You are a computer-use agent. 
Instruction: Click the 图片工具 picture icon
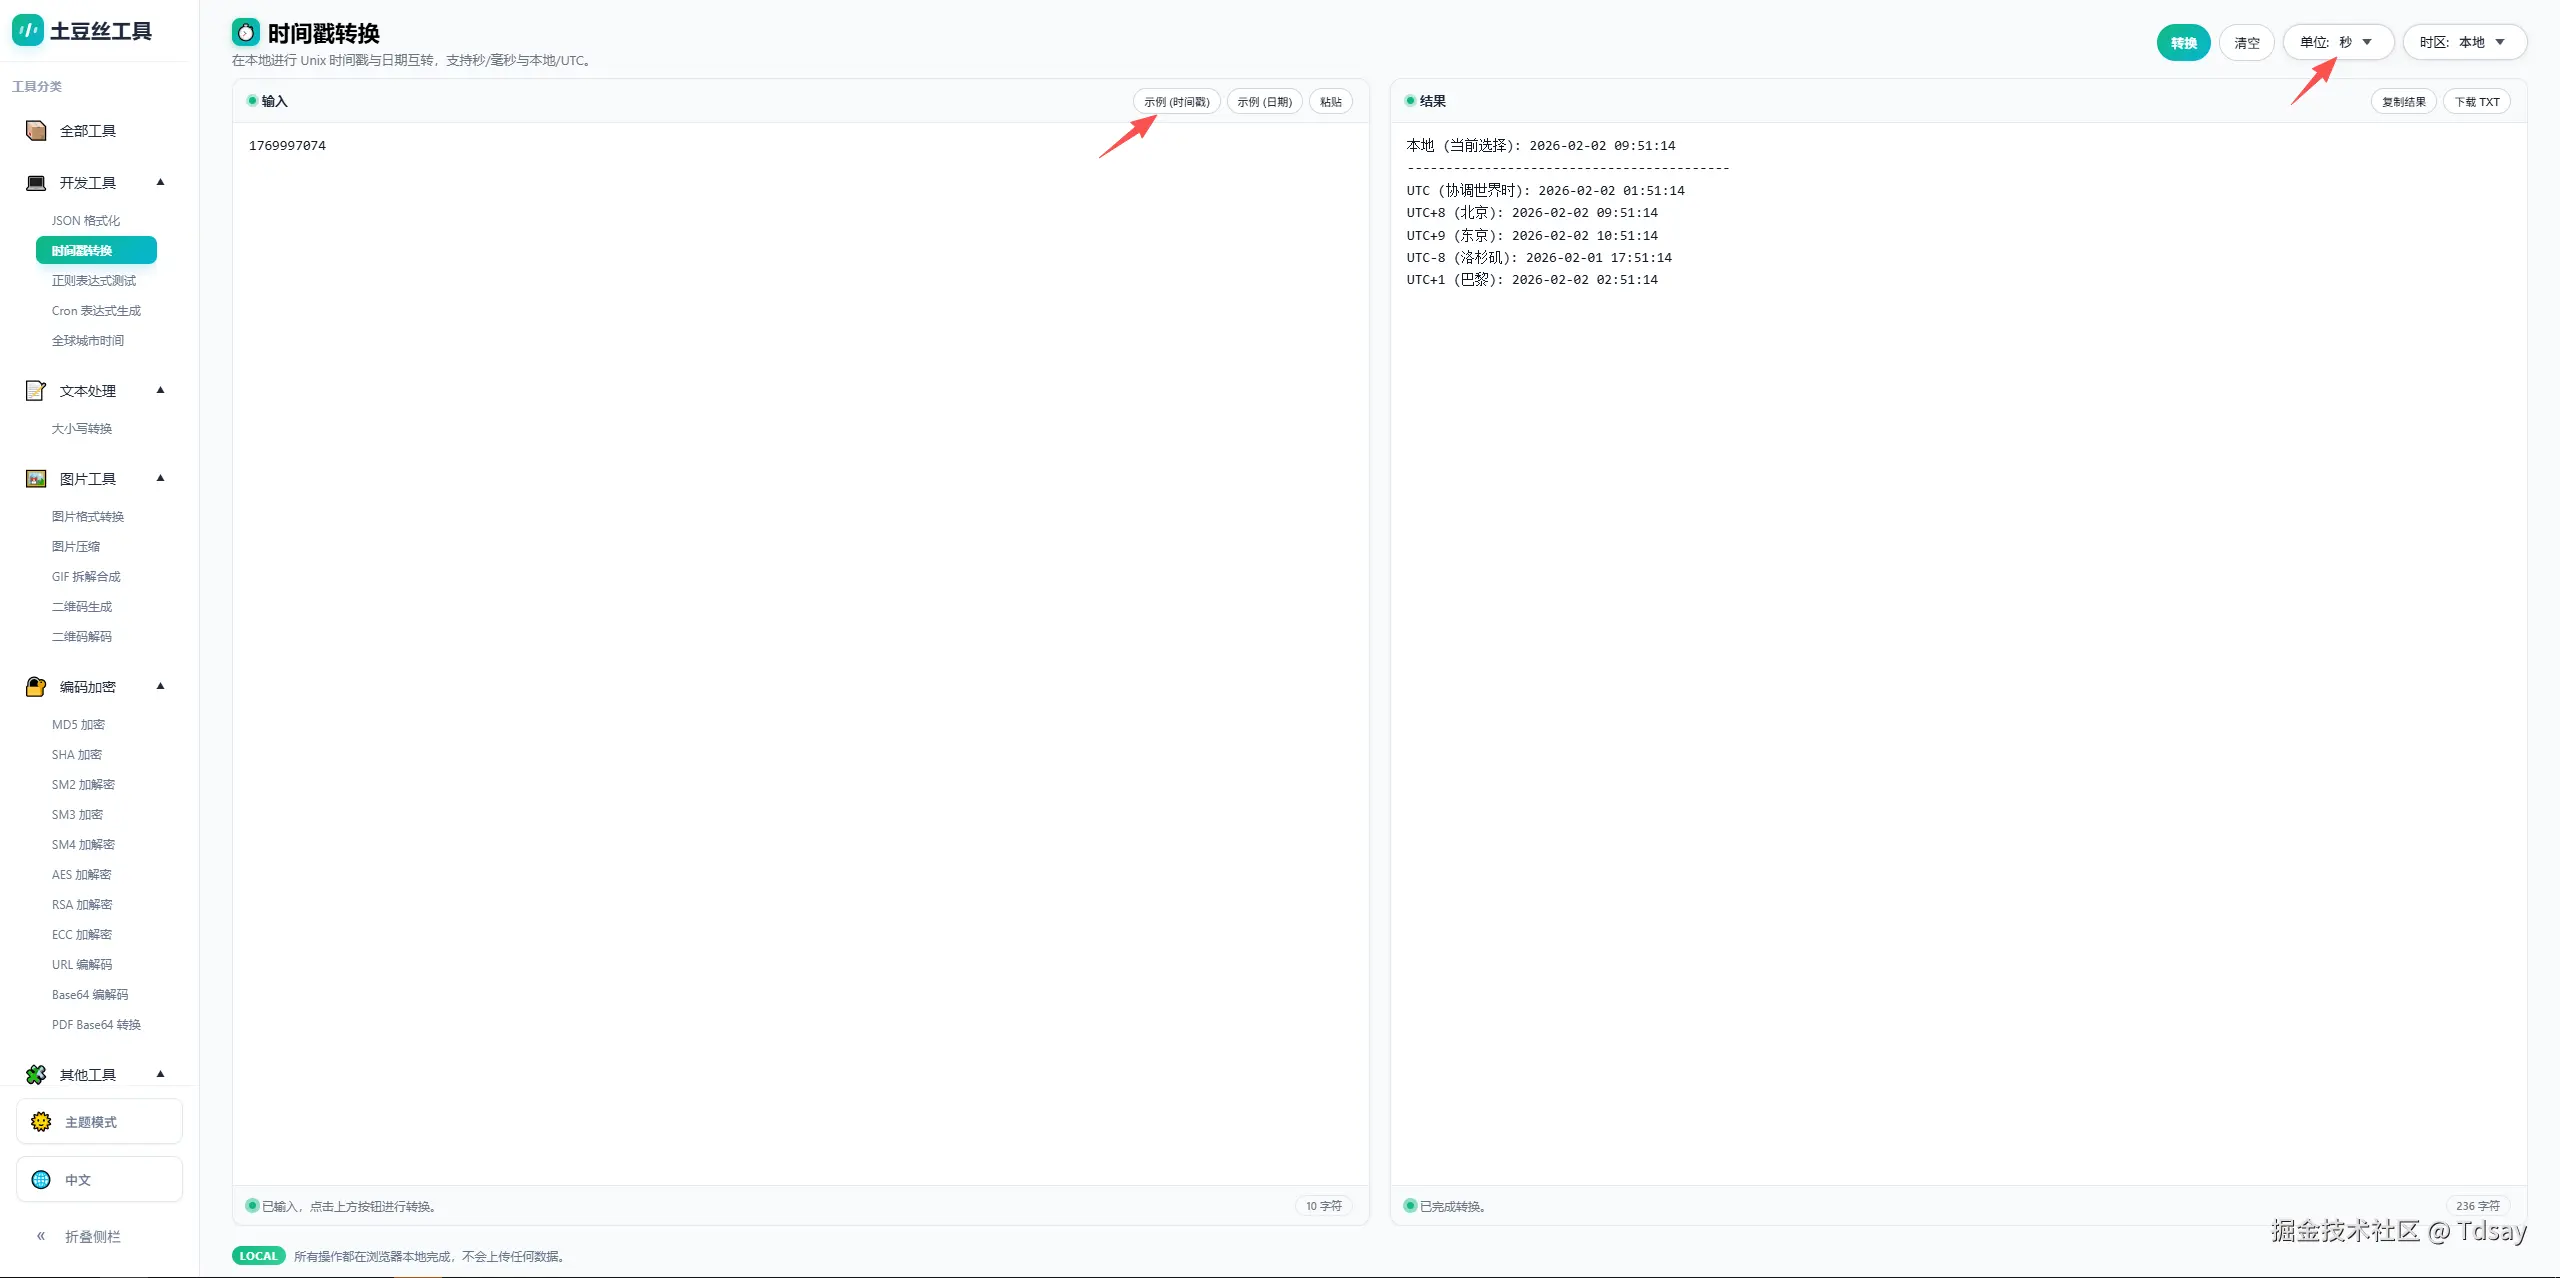pos(36,479)
